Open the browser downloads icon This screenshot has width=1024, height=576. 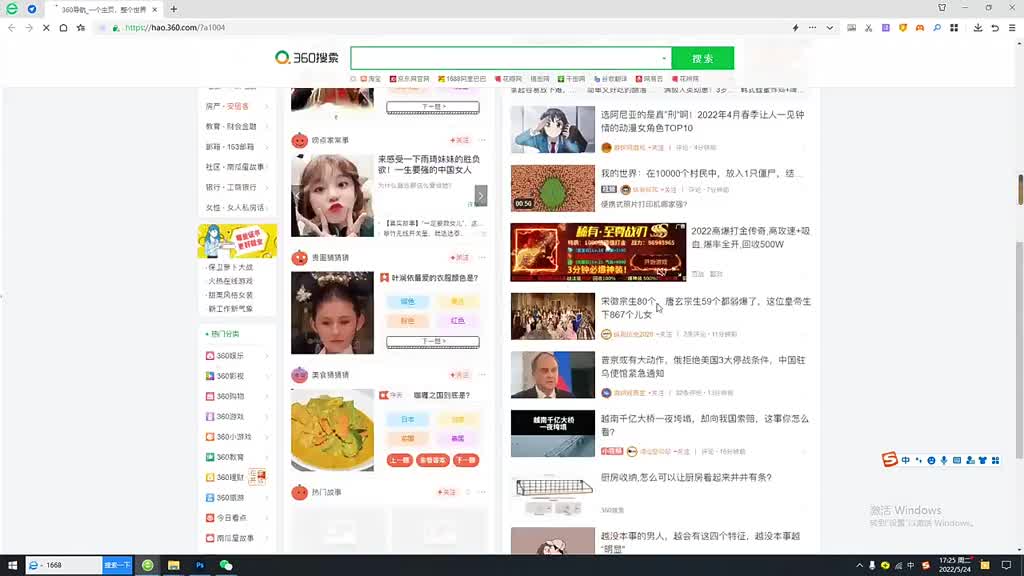(978, 28)
